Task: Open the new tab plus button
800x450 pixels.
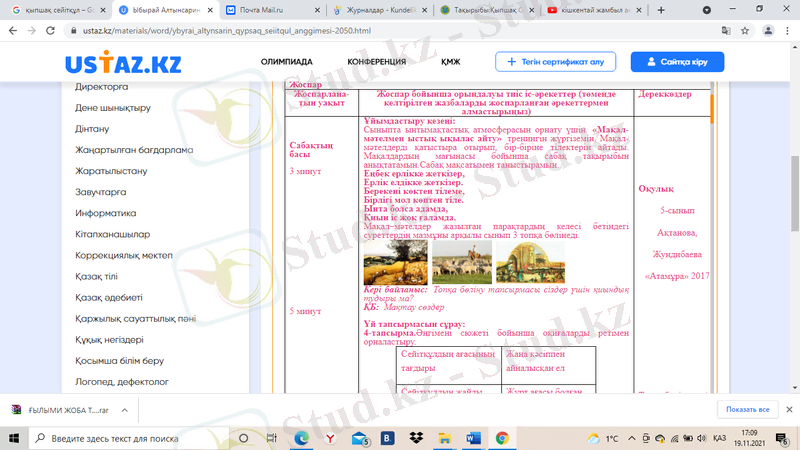Action: click(x=661, y=9)
